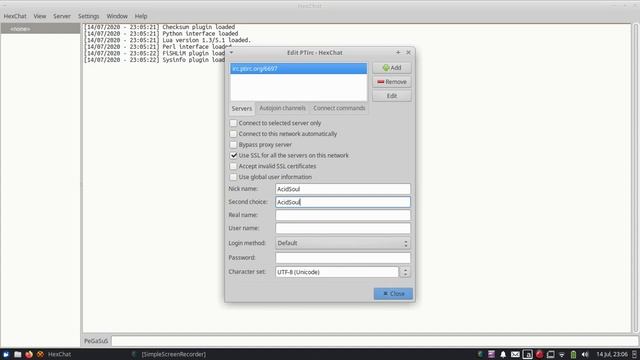
Task: Click the Remove server button
Action: pos(391,82)
